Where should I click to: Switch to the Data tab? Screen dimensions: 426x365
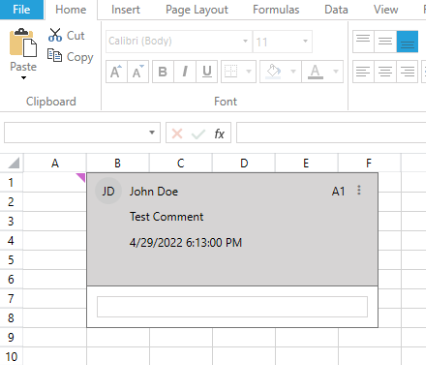tap(336, 10)
